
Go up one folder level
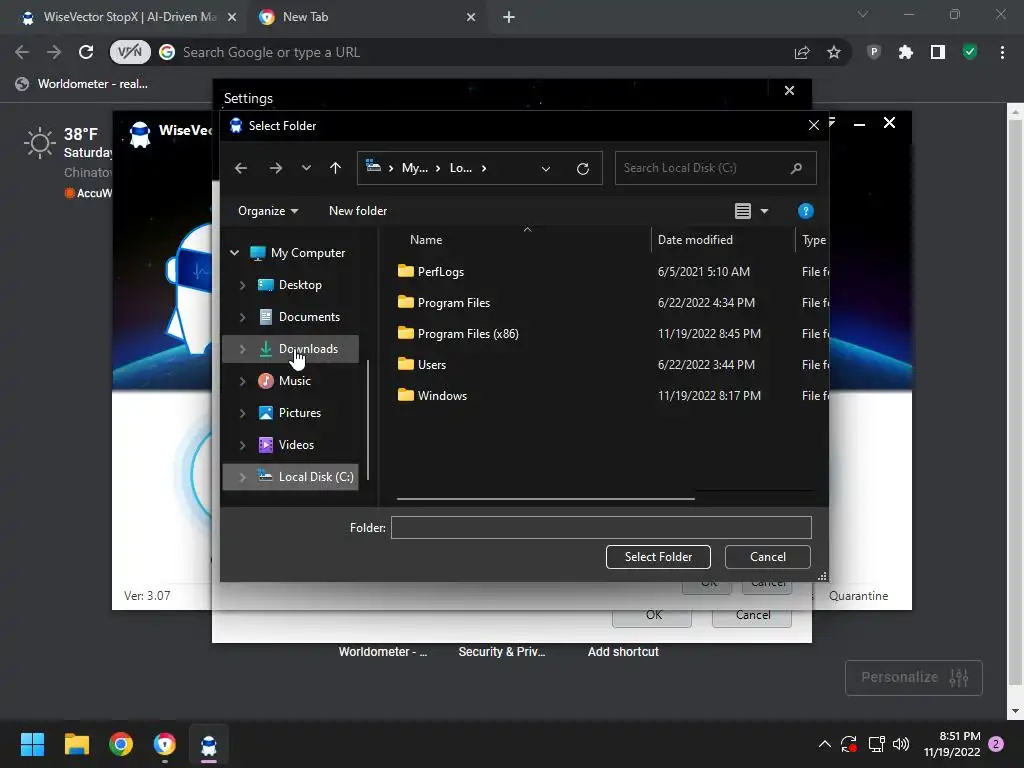(x=335, y=168)
